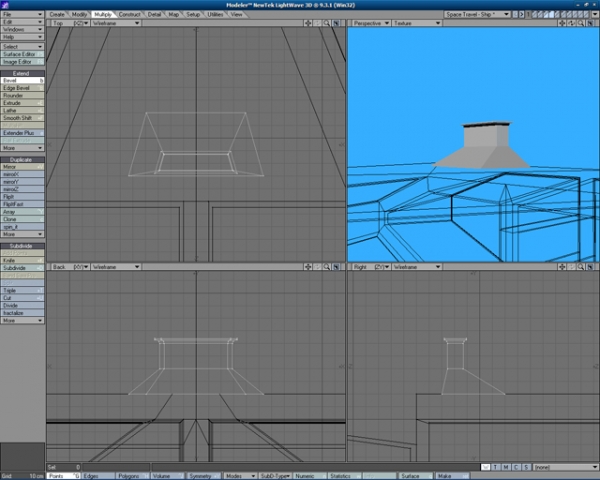Click the zoom magnifier icon in the Top viewport
600x480 pixels.
(326, 23)
